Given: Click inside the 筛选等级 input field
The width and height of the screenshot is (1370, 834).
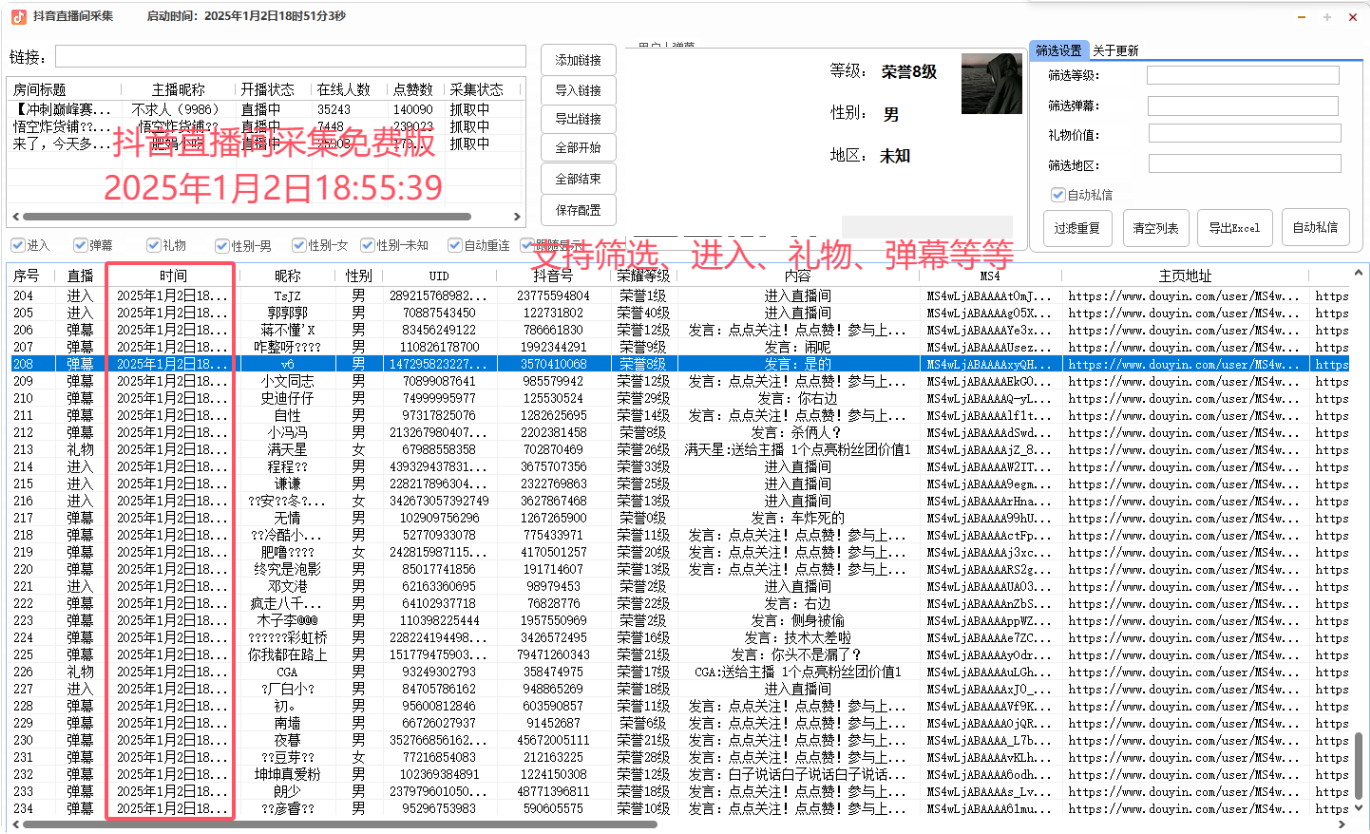Looking at the screenshot, I should coord(1243,74).
